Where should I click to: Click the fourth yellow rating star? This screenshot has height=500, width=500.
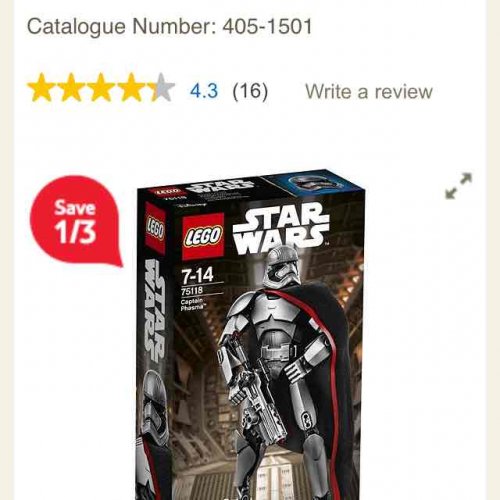point(131,87)
